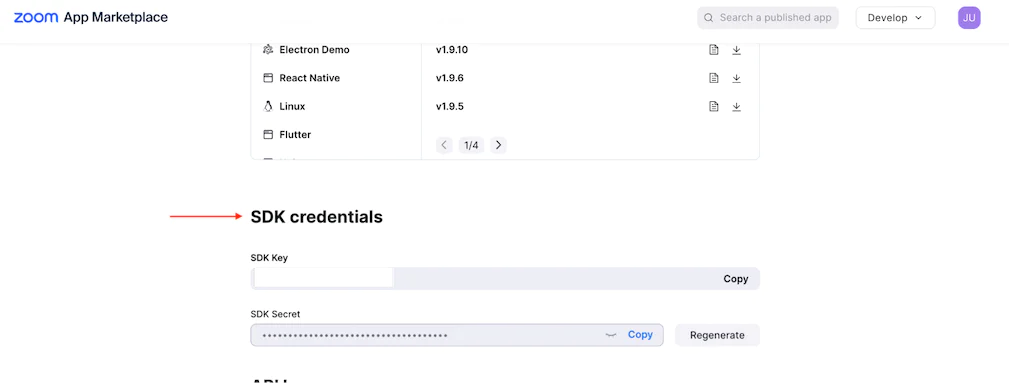Regenerate the SDK Secret
This screenshot has width=1009, height=383.
[717, 335]
